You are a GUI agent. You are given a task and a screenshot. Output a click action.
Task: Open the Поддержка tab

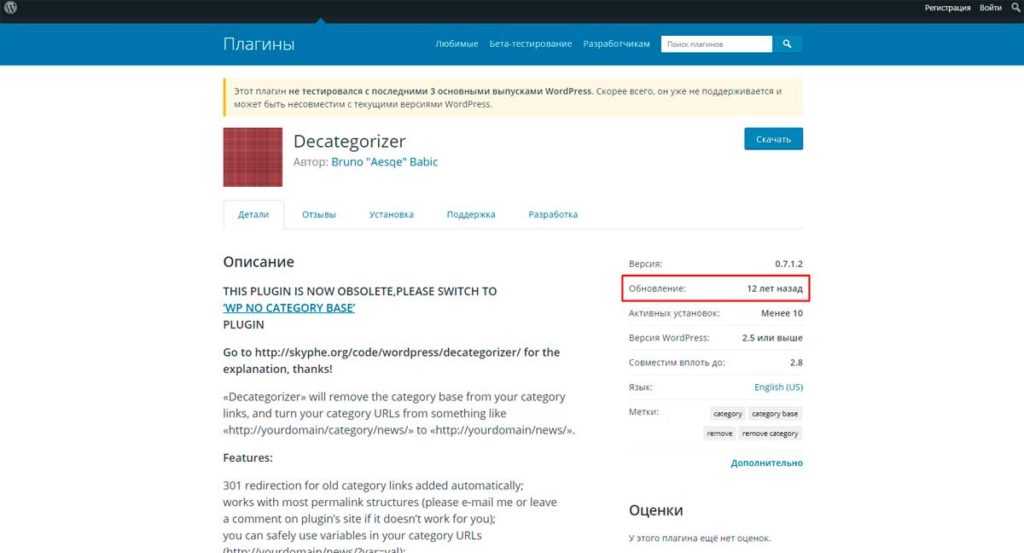pyautogui.click(x=471, y=215)
